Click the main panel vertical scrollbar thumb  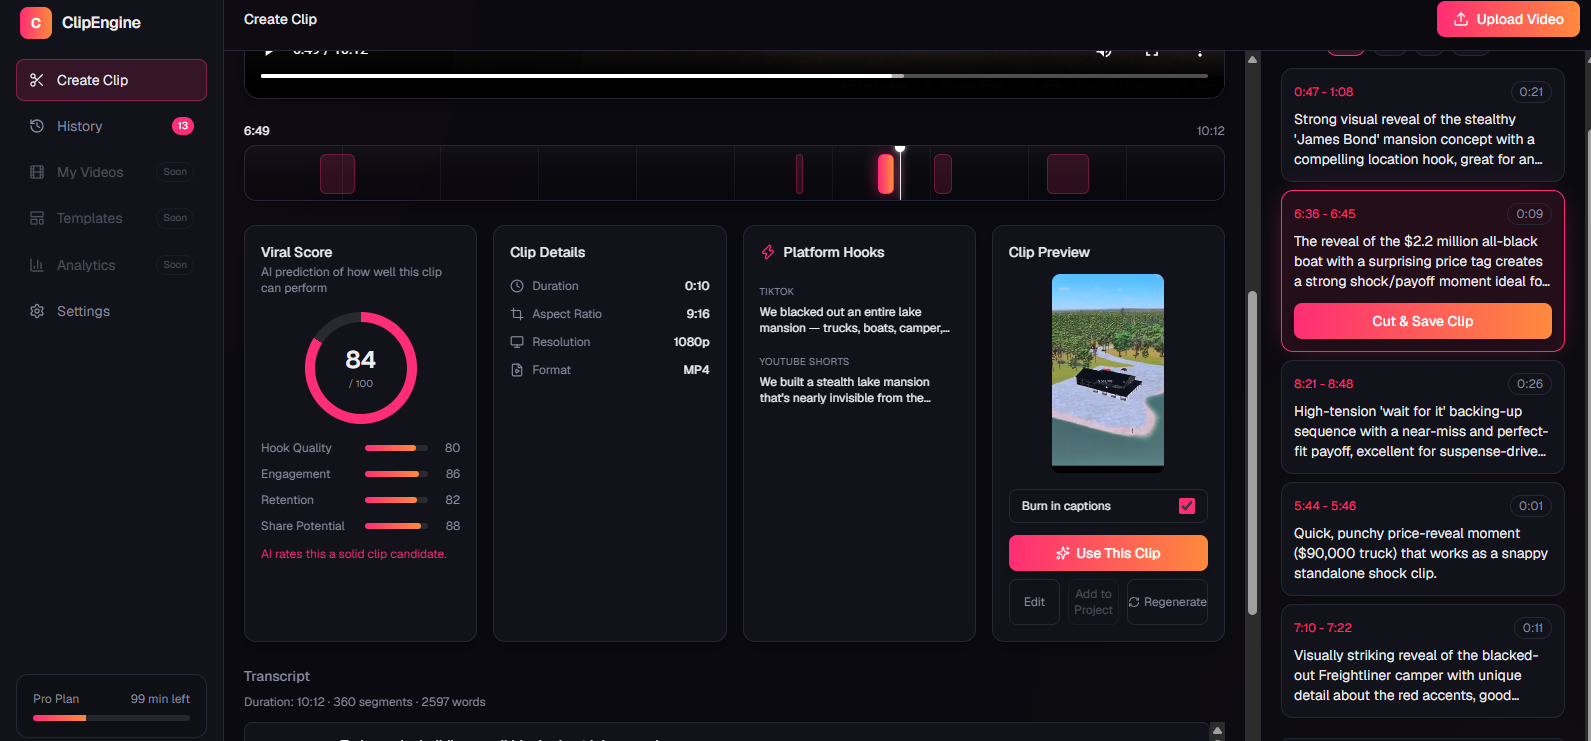pyautogui.click(x=1252, y=452)
